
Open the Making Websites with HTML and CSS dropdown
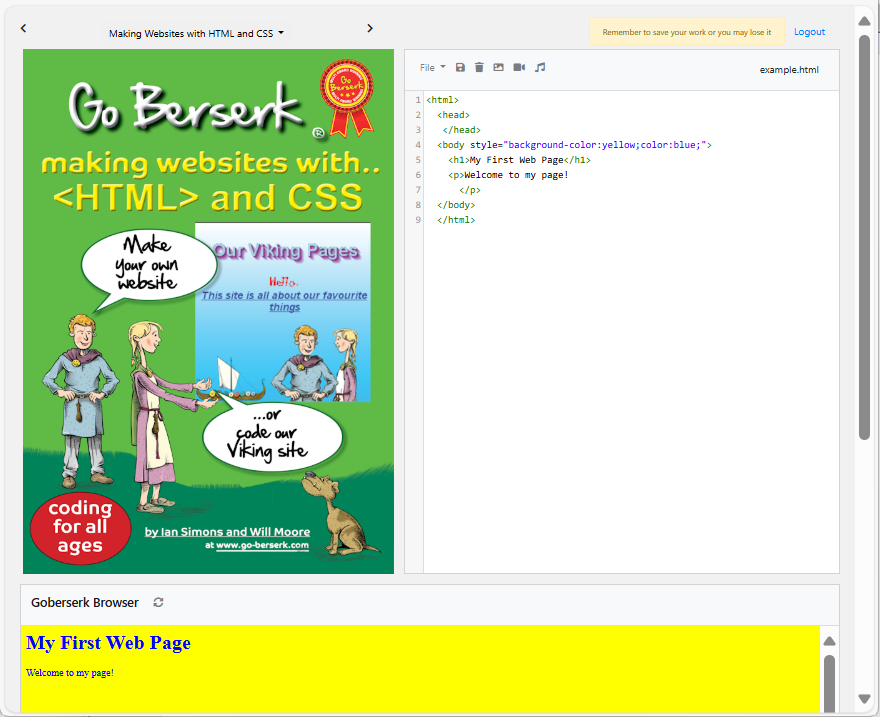tap(196, 34)
